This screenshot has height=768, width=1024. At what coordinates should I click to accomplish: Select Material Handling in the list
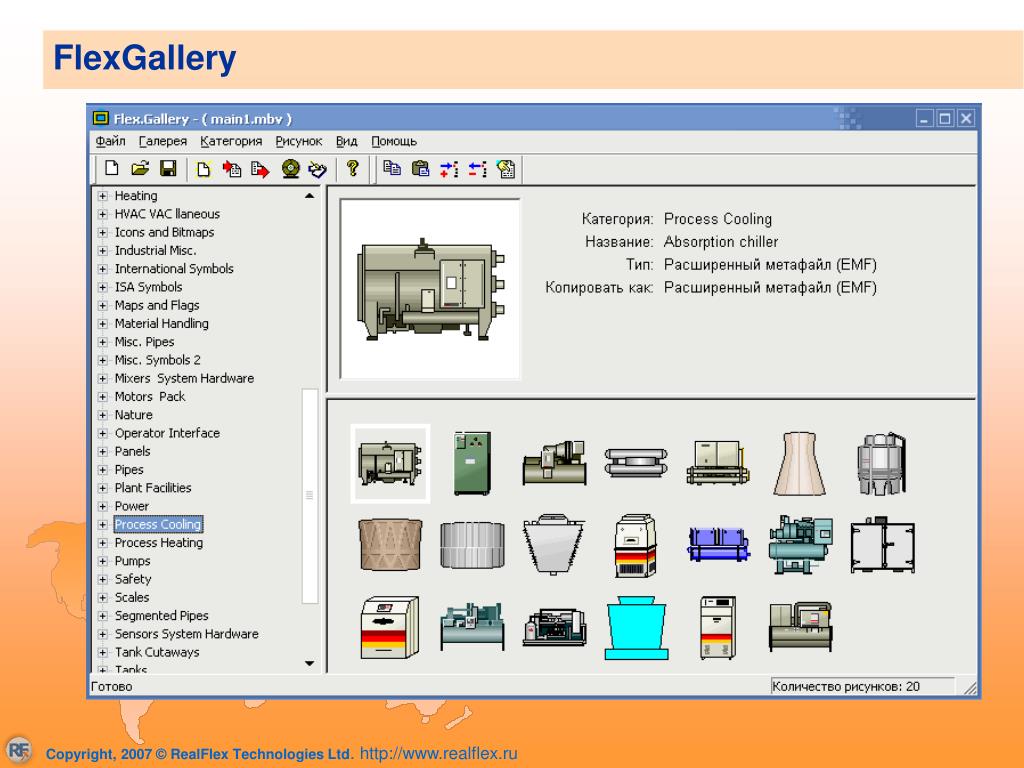pos(161,323)
